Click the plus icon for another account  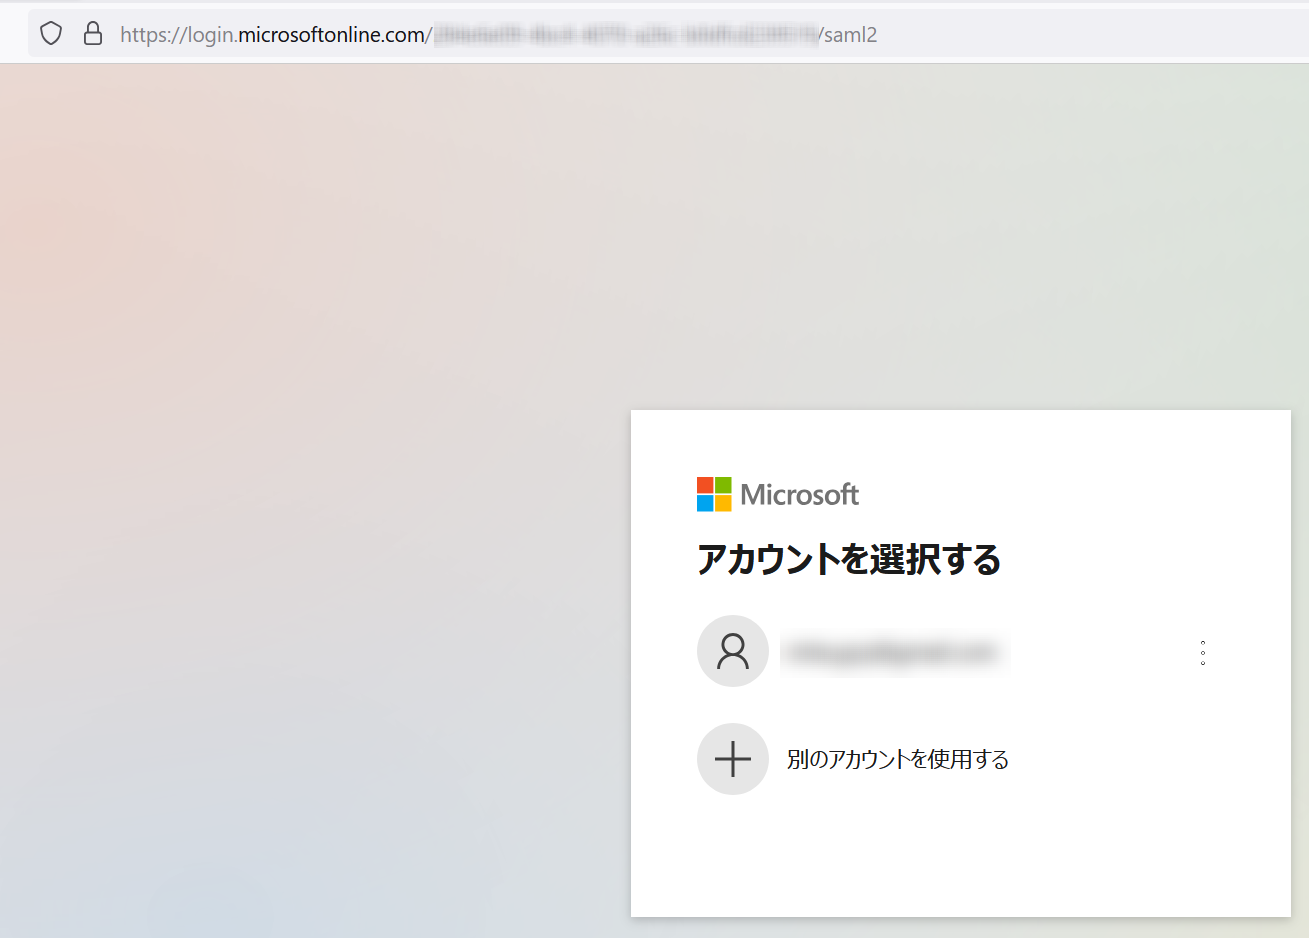[733, 759]
